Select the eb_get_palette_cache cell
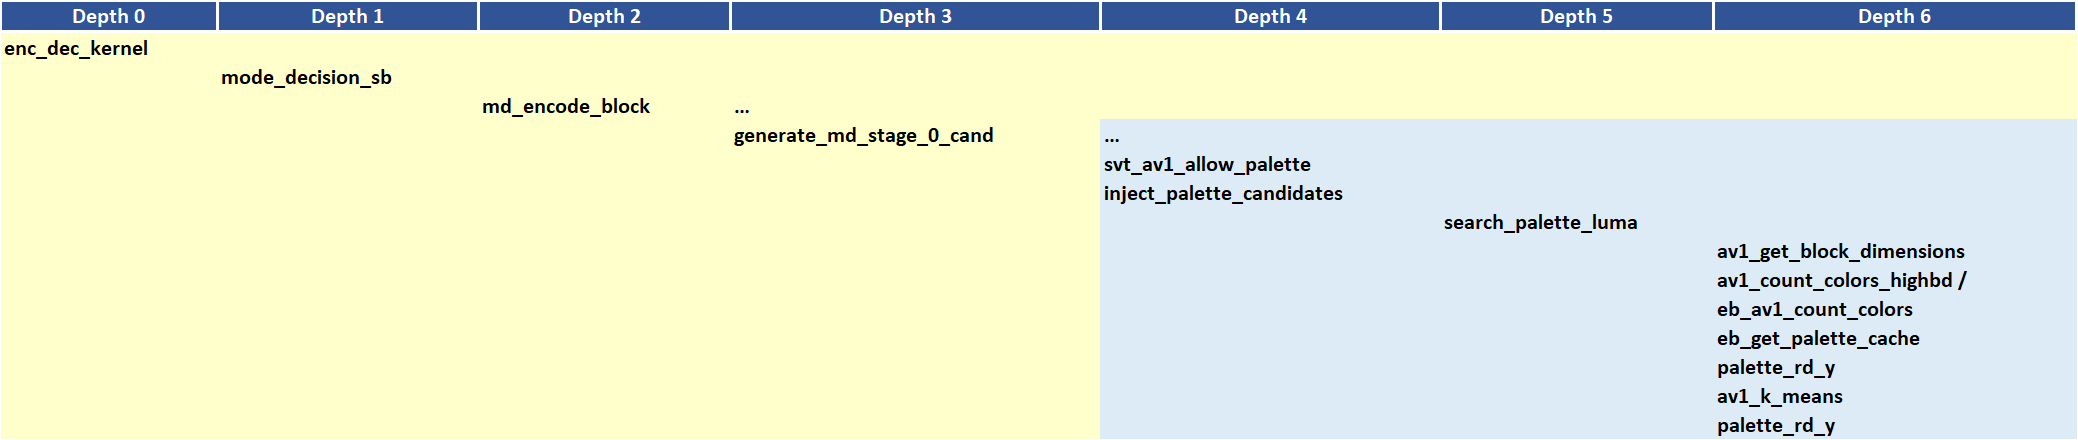The height and width of the screenshot is (440, 2078). 1818,339
